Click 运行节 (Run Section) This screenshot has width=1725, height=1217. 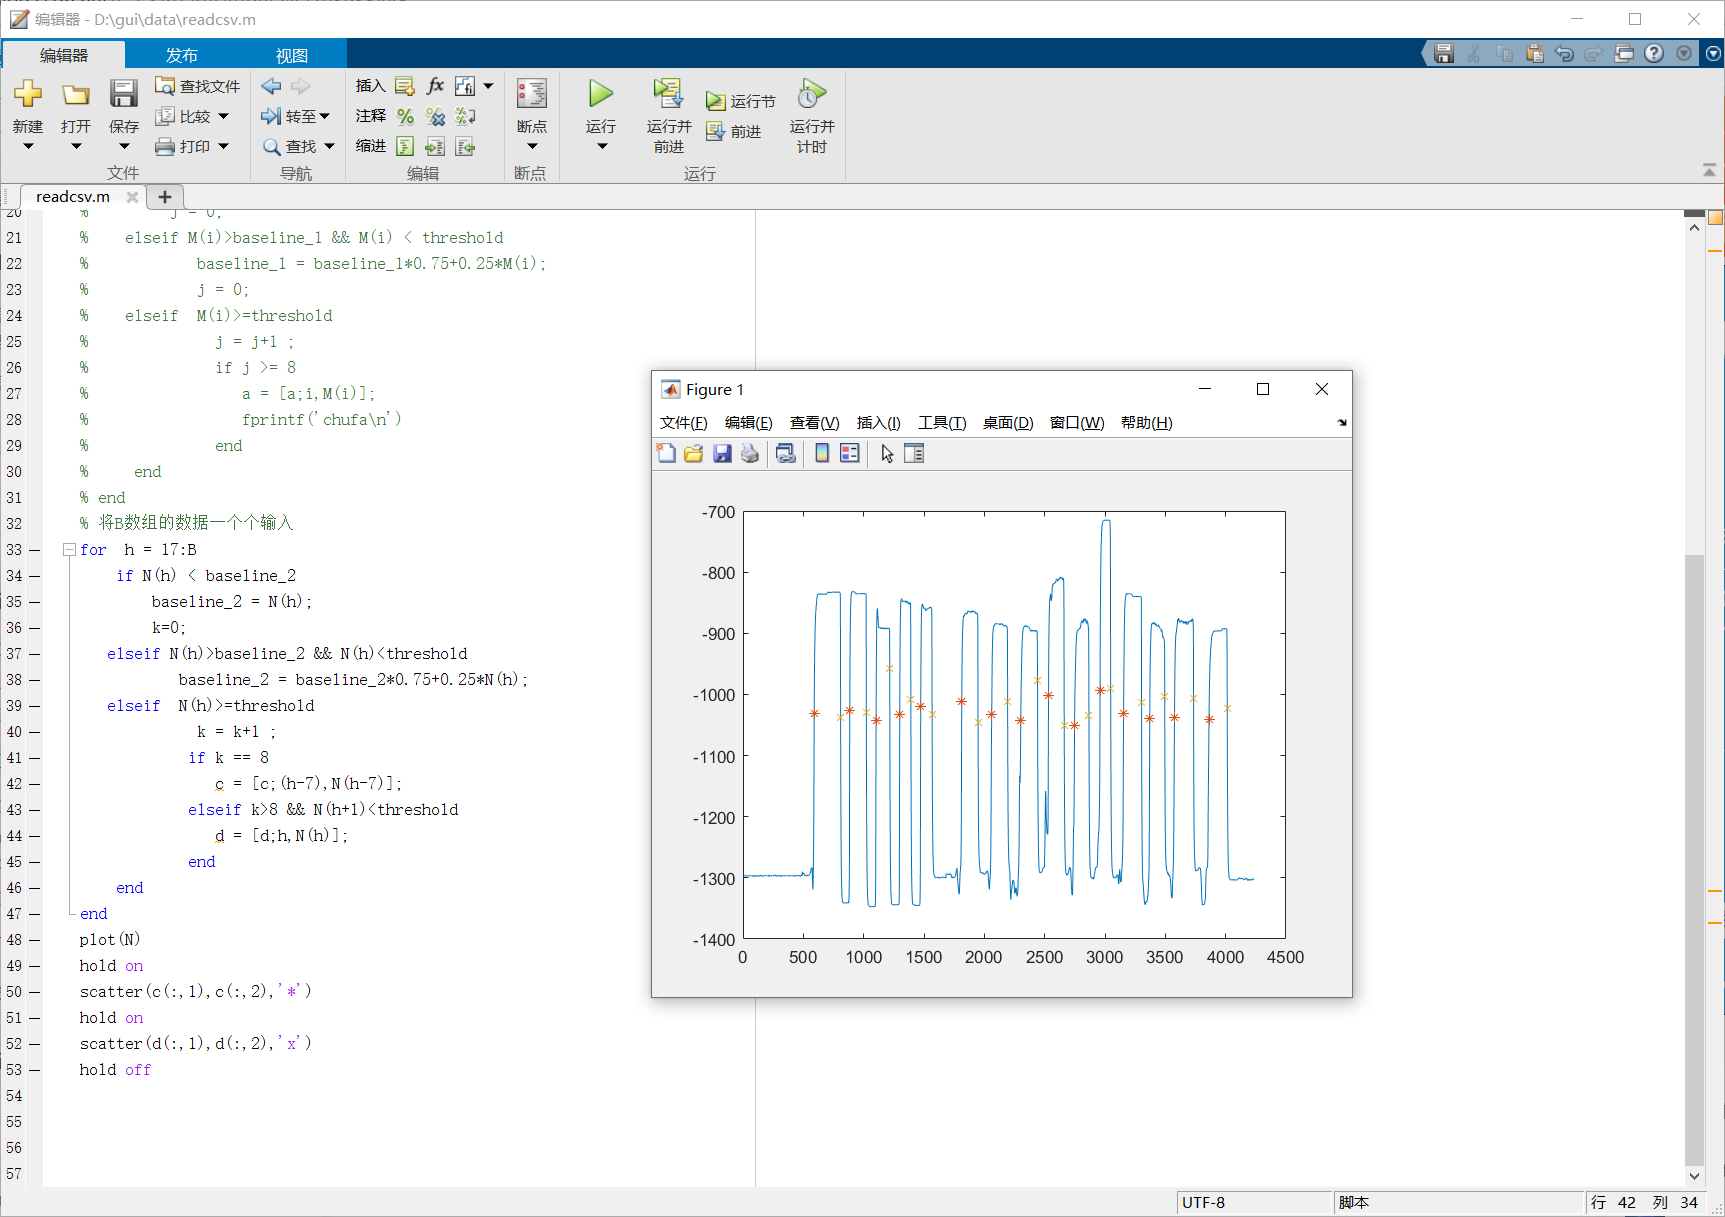pyautogui.click(x=741, y=101)
